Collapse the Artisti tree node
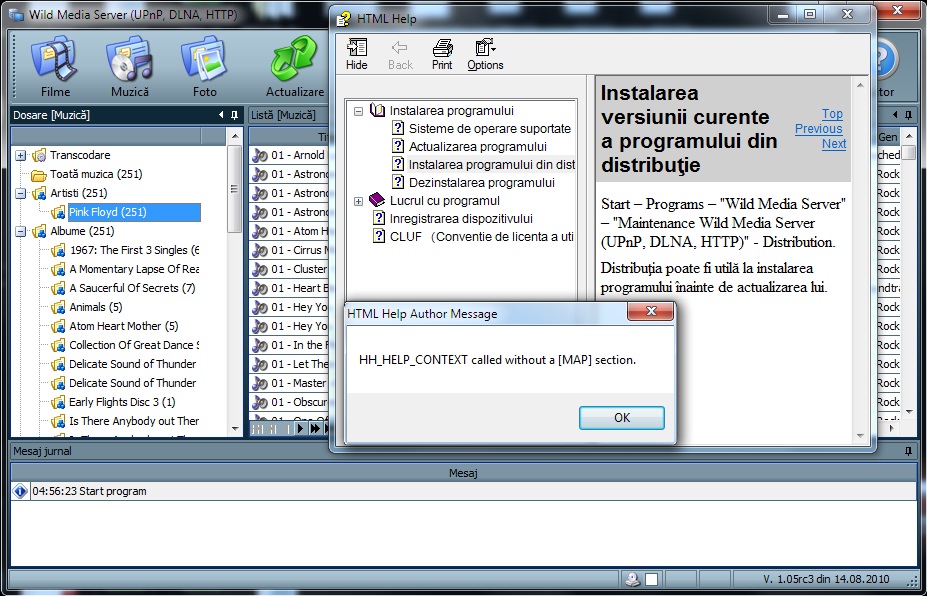The image size is (927, 596). (21, 193)
